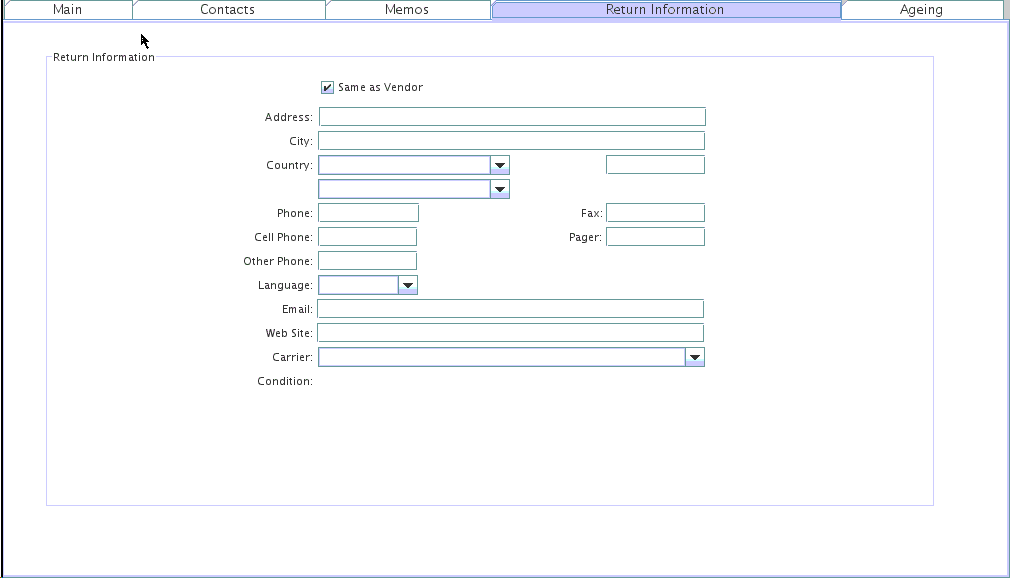1012x578 pixels.
Task: Open the Contacts tab
Action: point(227,10)
